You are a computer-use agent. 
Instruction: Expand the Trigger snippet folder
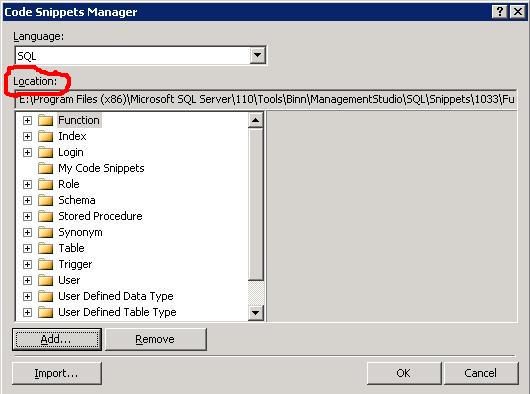tap(27, 264)
